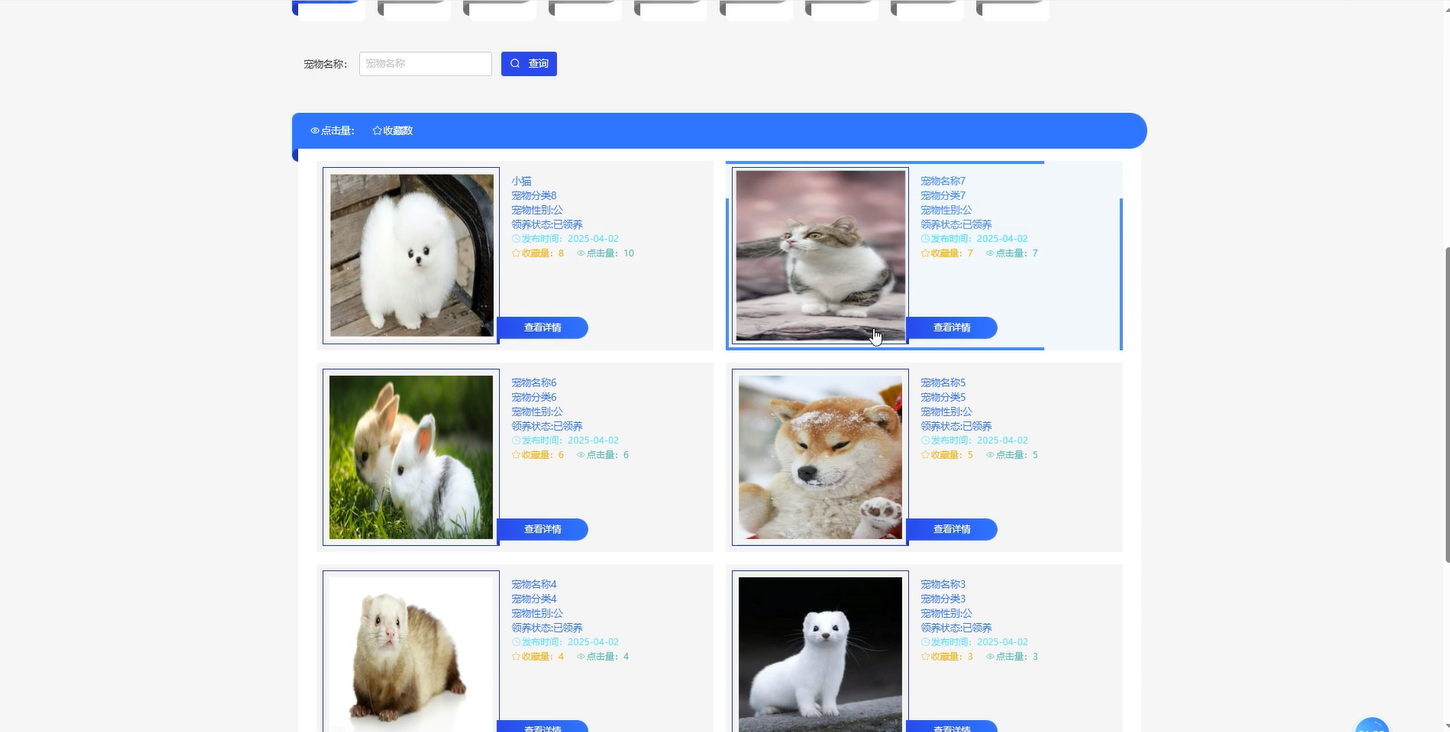This screenshot has height=732, width=1450.
Task: Click 查看详情 for 宠物名称7
Action: point(951,328)
